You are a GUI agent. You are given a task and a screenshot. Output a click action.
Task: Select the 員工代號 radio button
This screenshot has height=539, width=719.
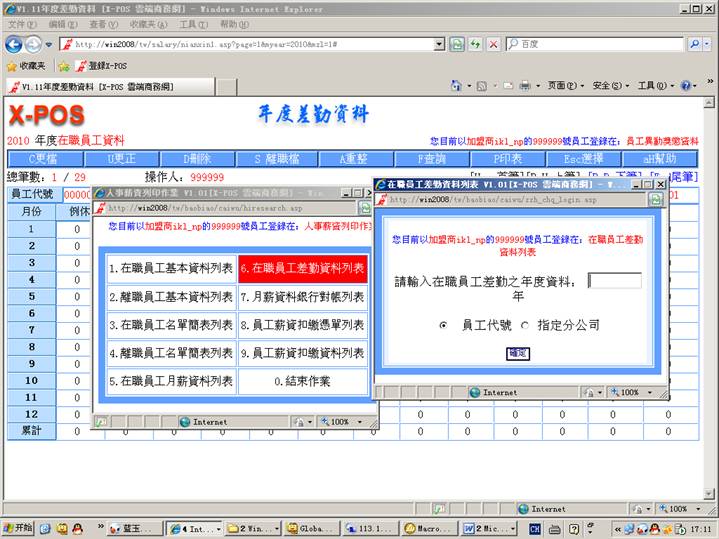444,325
